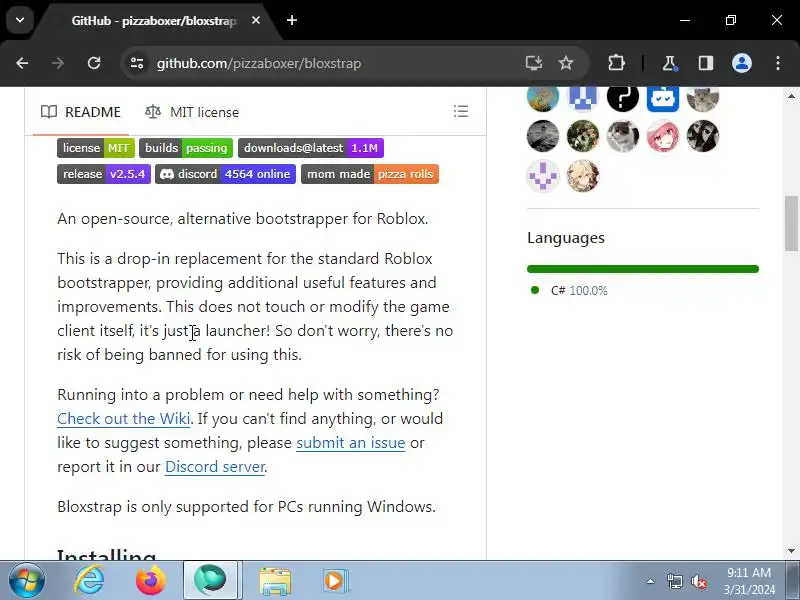The image size is (800, 600).
Task: Click the dark monochrome avatar ending second row
Action: [703, 136]
